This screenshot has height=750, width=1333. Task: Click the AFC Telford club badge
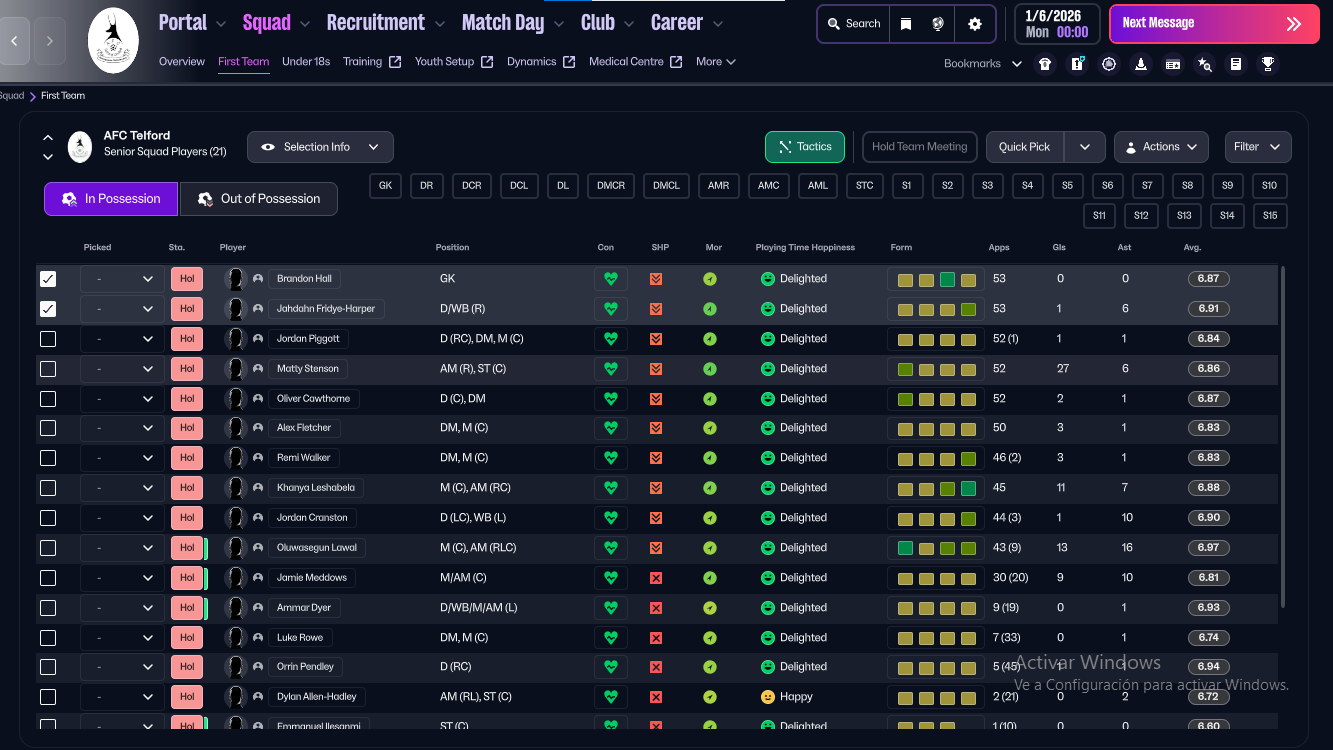click(x=113, y=40)
